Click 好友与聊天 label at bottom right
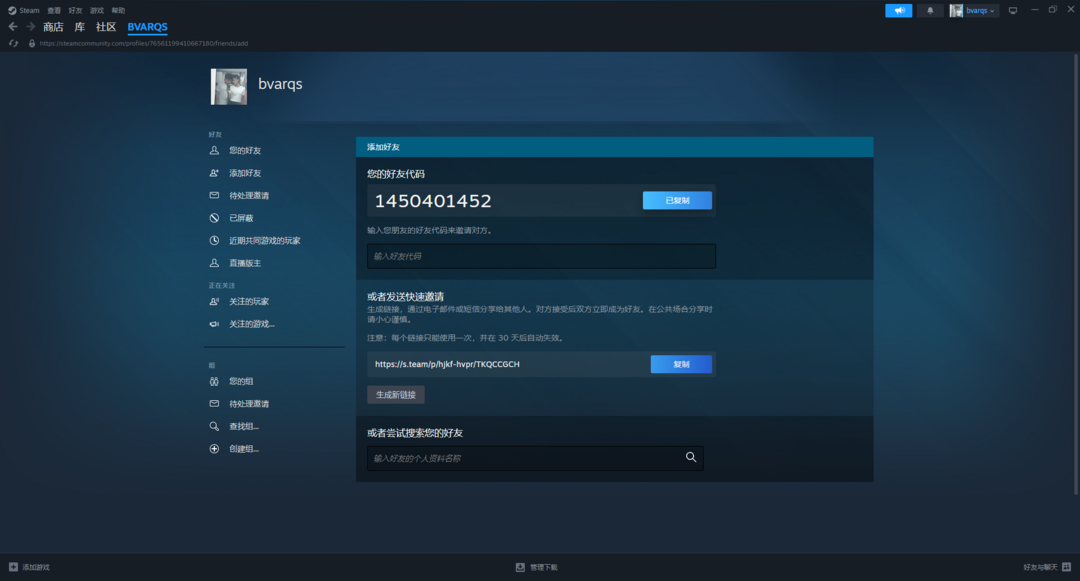 click(1040, 567)
